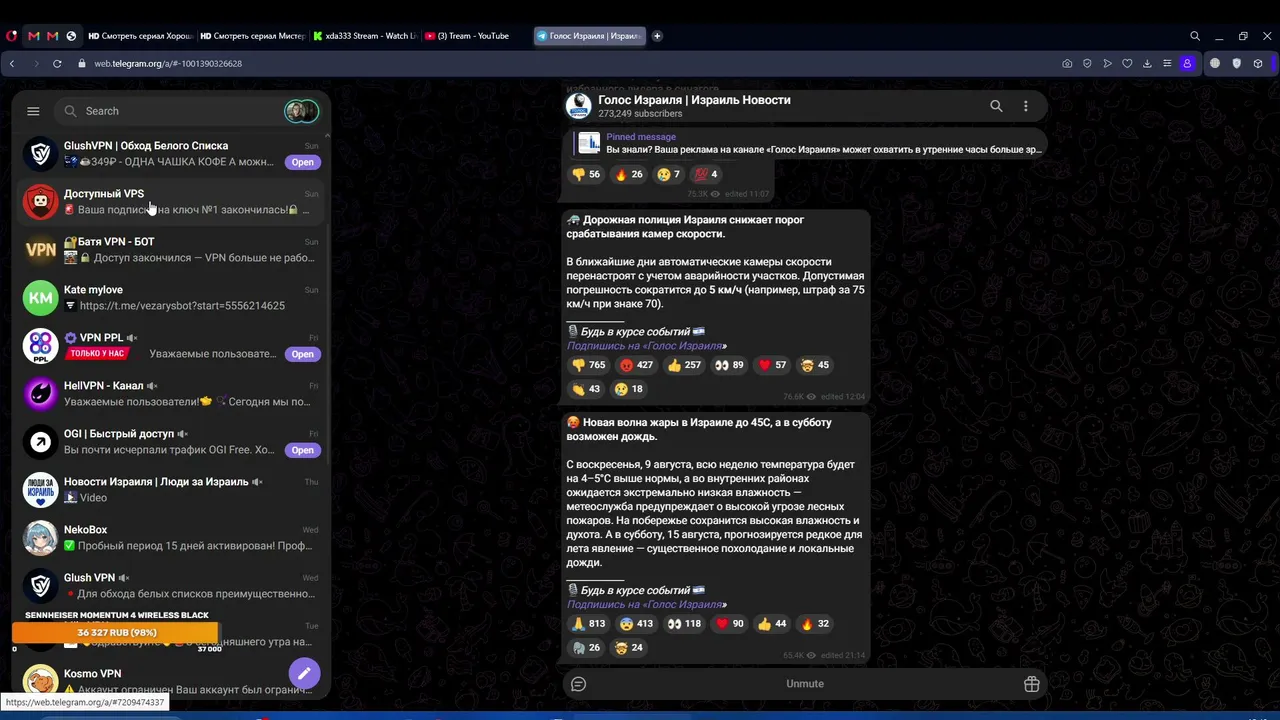Jump to the pinned message
This screenshot has width=1280, height=720.
point(807,143)
